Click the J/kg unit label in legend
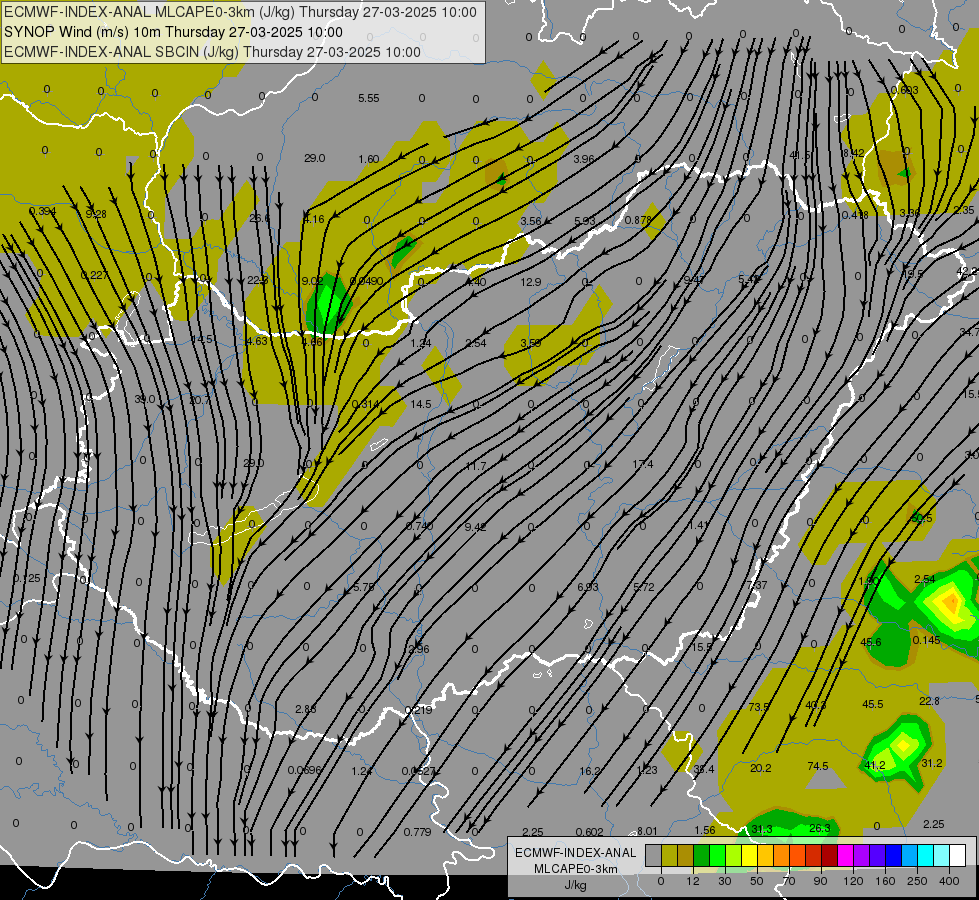The height and width of the screenshot is (900, 979). click(576, 885)
